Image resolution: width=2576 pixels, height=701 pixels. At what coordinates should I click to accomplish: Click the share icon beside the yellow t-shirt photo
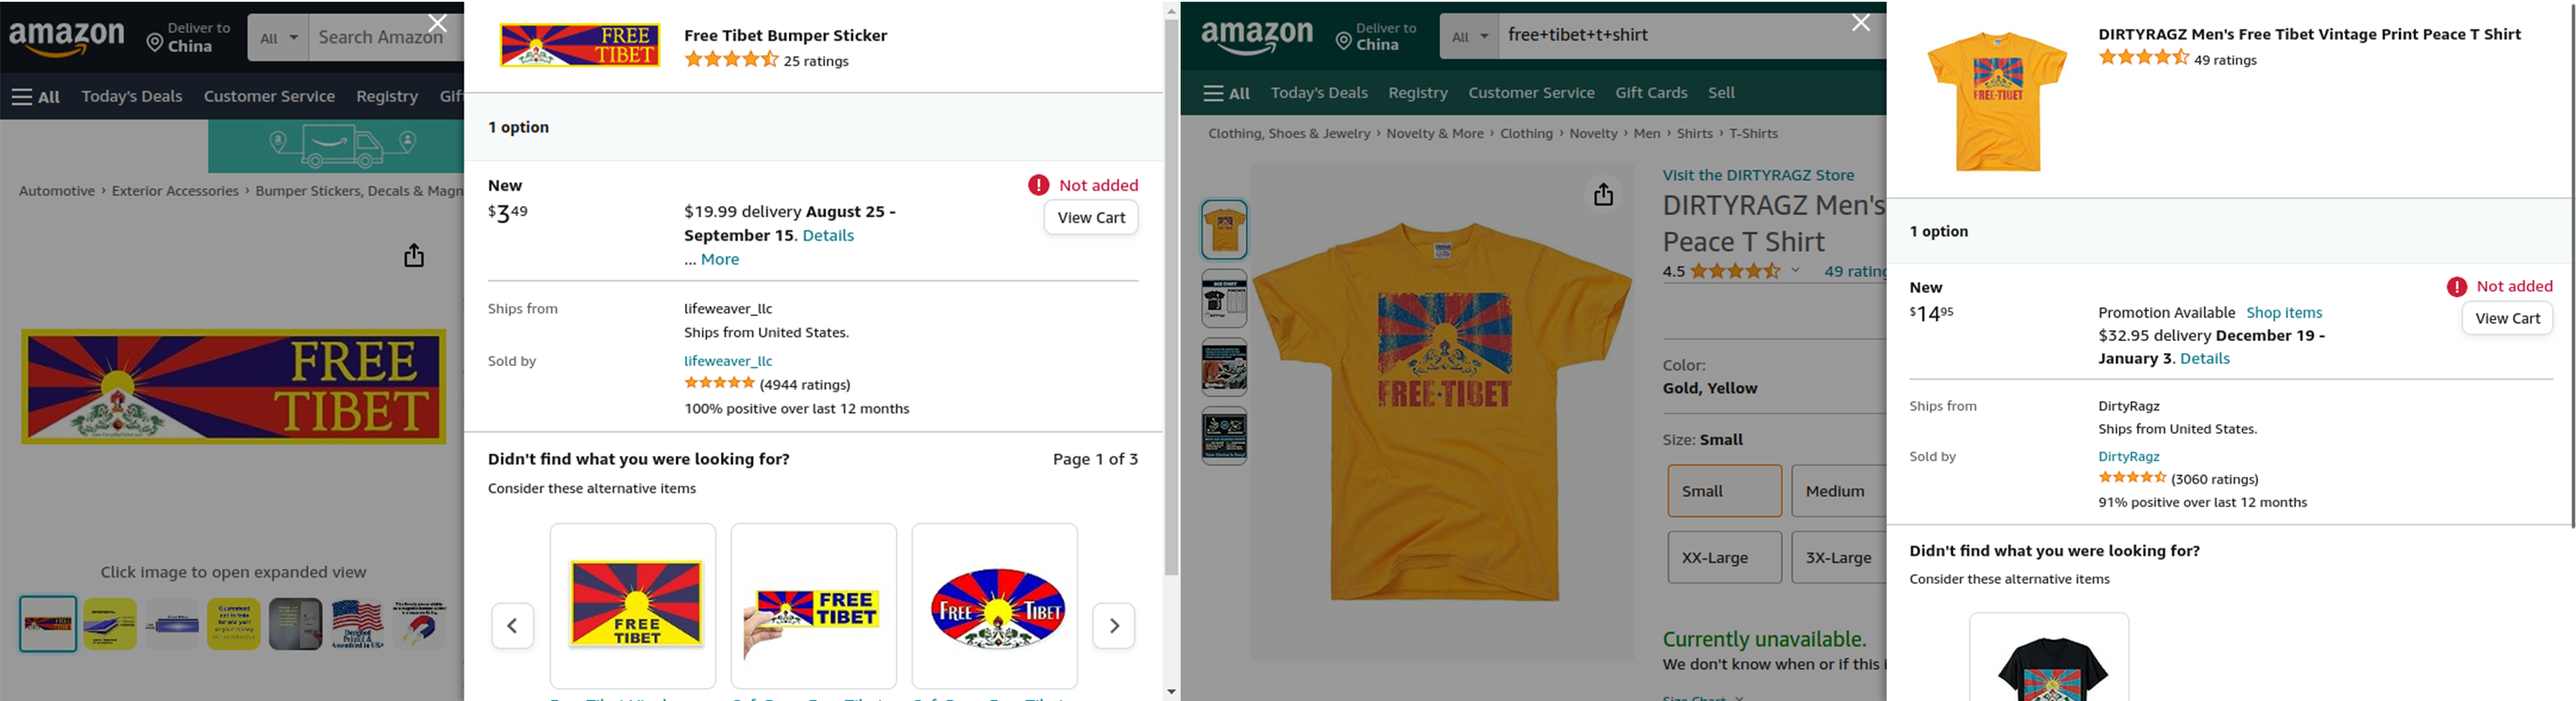(1603, 194)
